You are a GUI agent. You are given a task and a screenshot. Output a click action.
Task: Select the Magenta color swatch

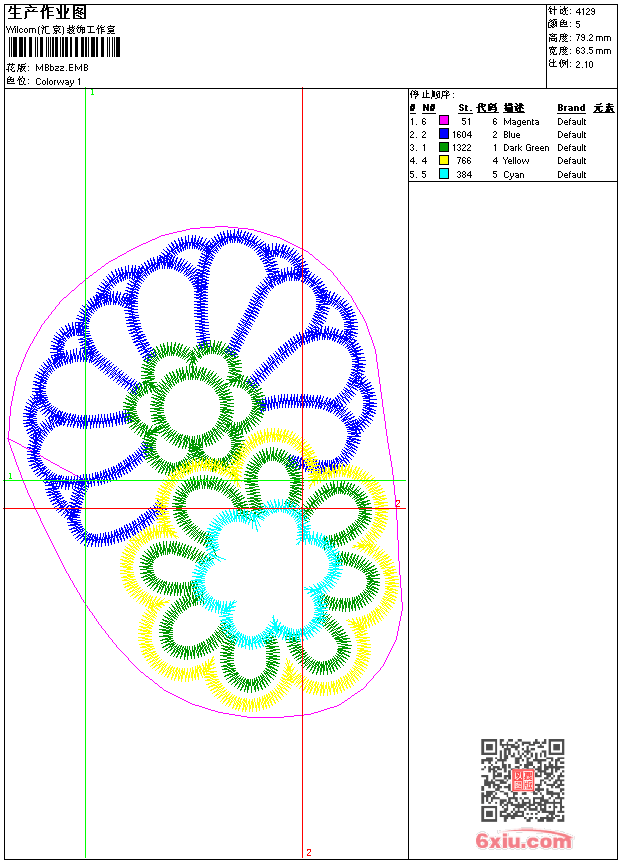[x=444, y=121]
